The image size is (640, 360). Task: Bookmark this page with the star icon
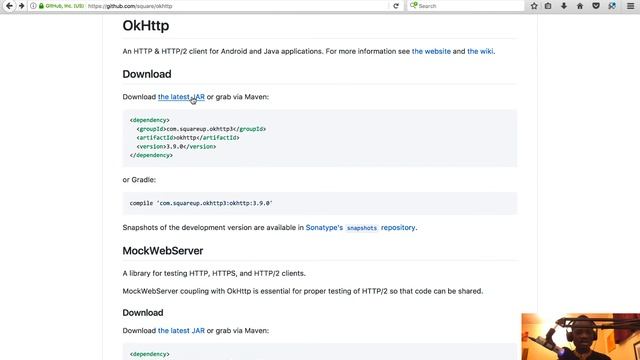pos(534,6)
